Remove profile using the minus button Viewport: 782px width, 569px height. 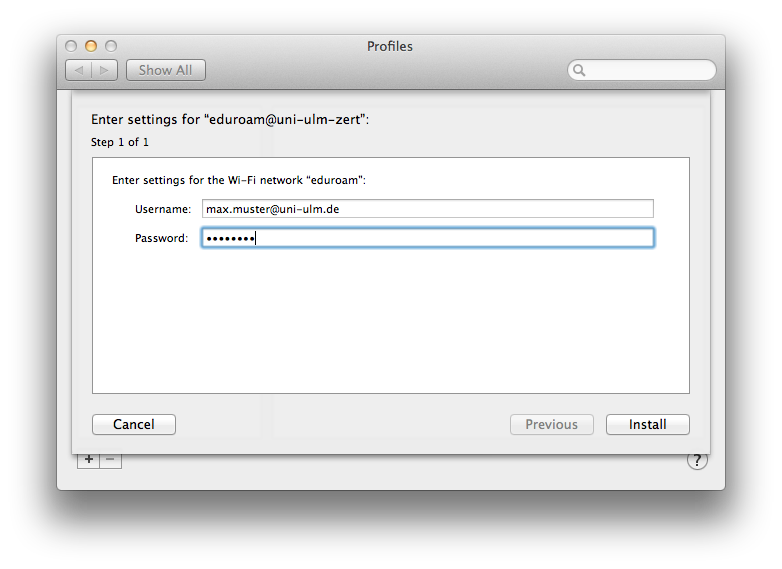pyautogui.click(x=110, y=459)
